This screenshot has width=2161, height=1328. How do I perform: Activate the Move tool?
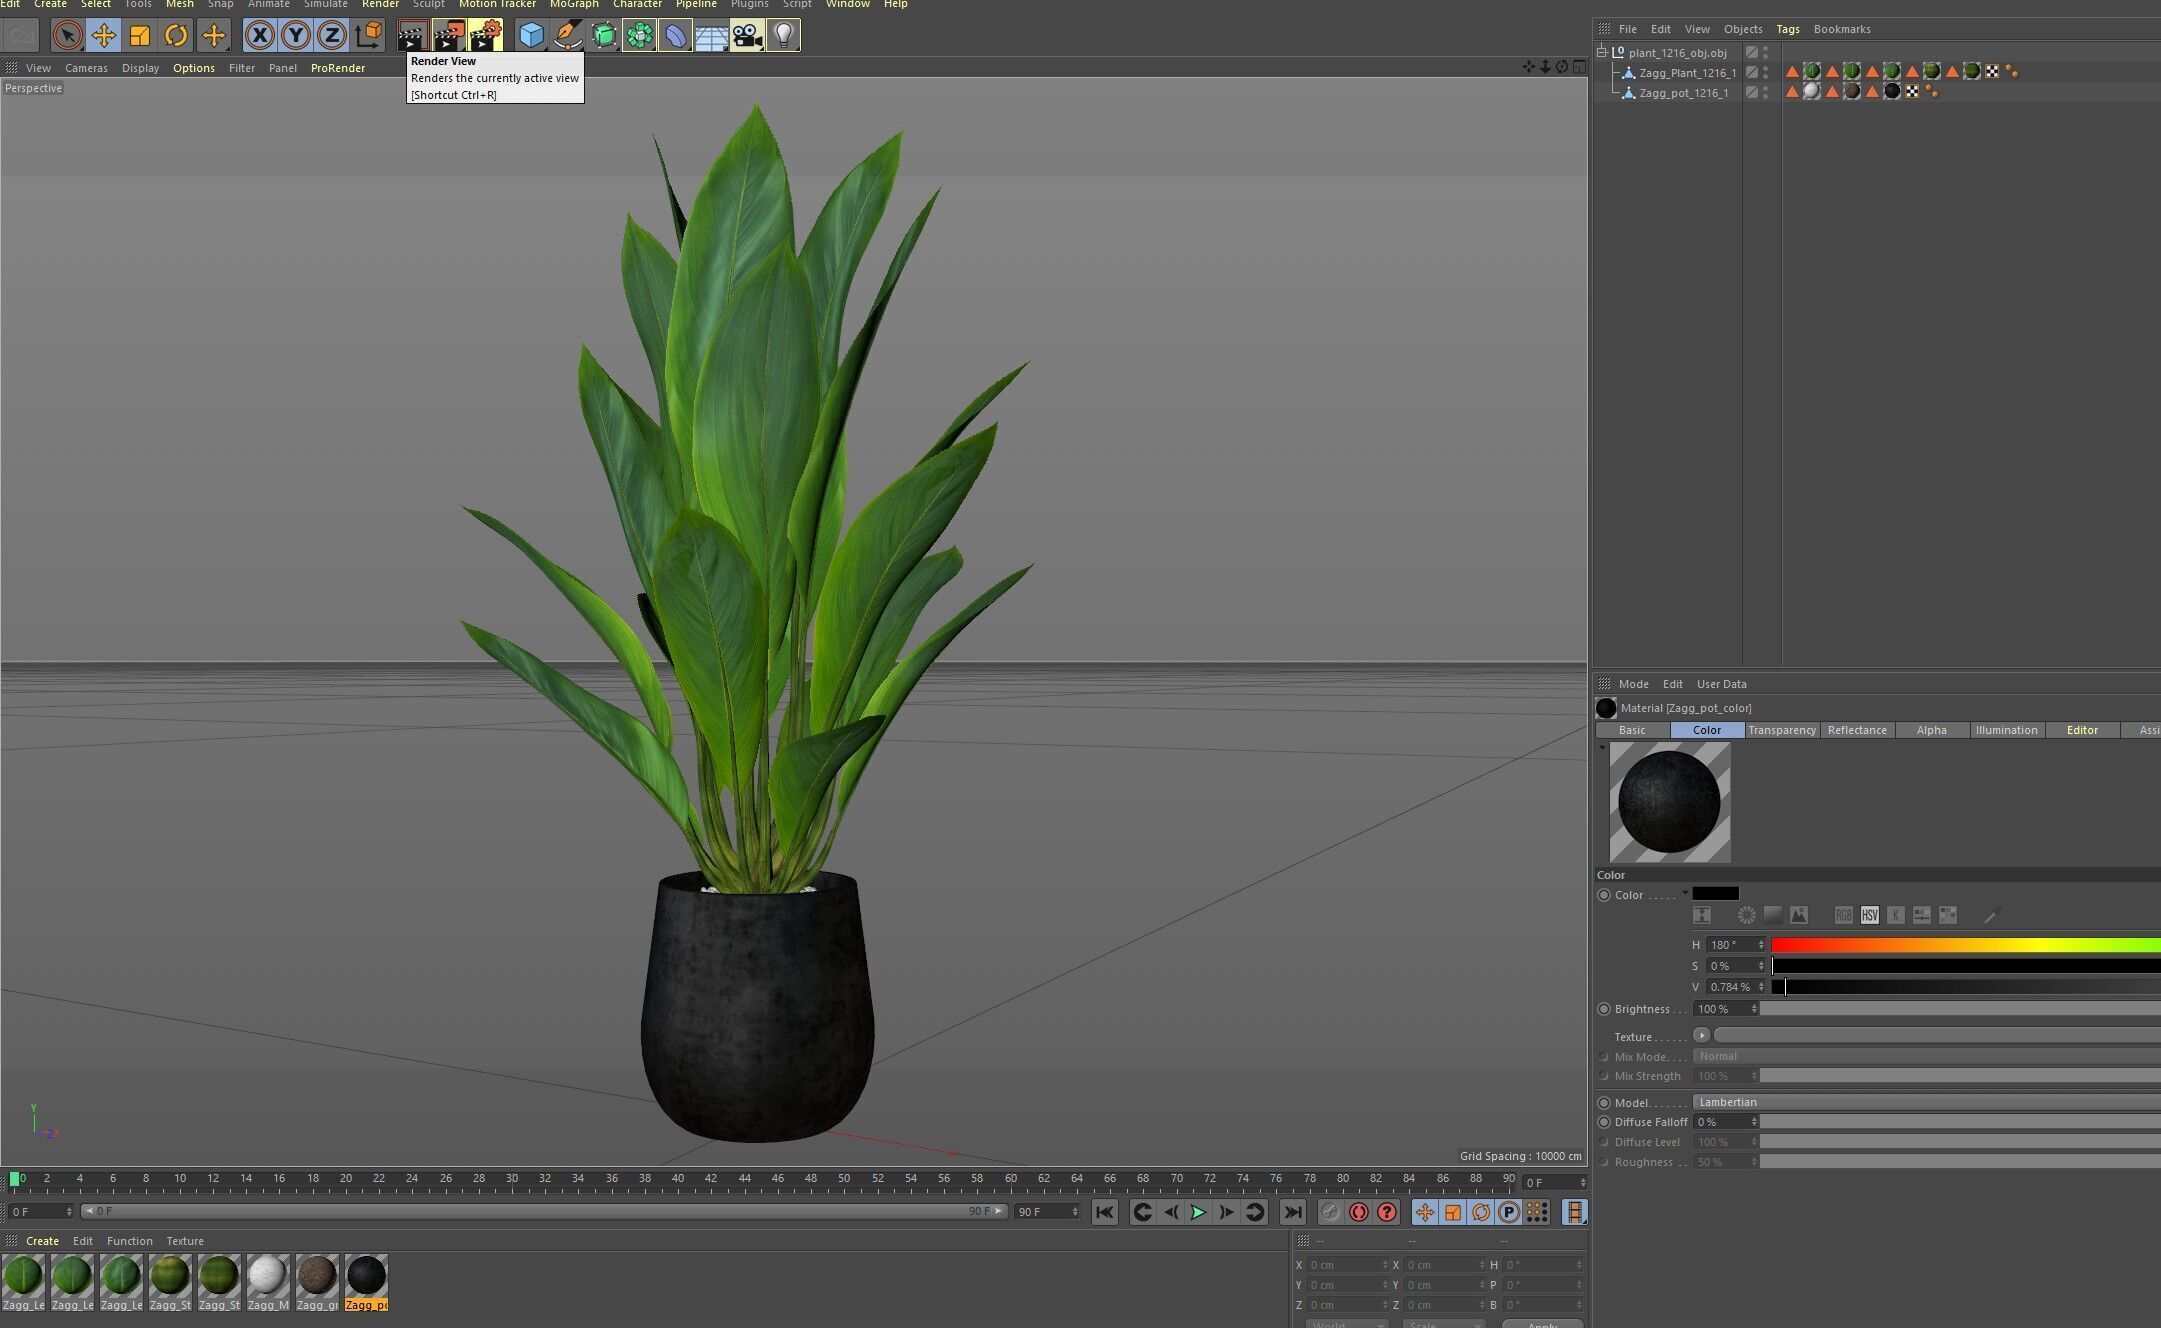103,36
